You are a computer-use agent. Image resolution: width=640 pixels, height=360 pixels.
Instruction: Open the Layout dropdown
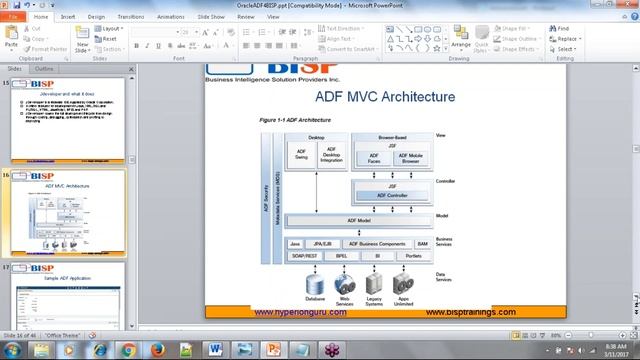(x=109, y=29)
